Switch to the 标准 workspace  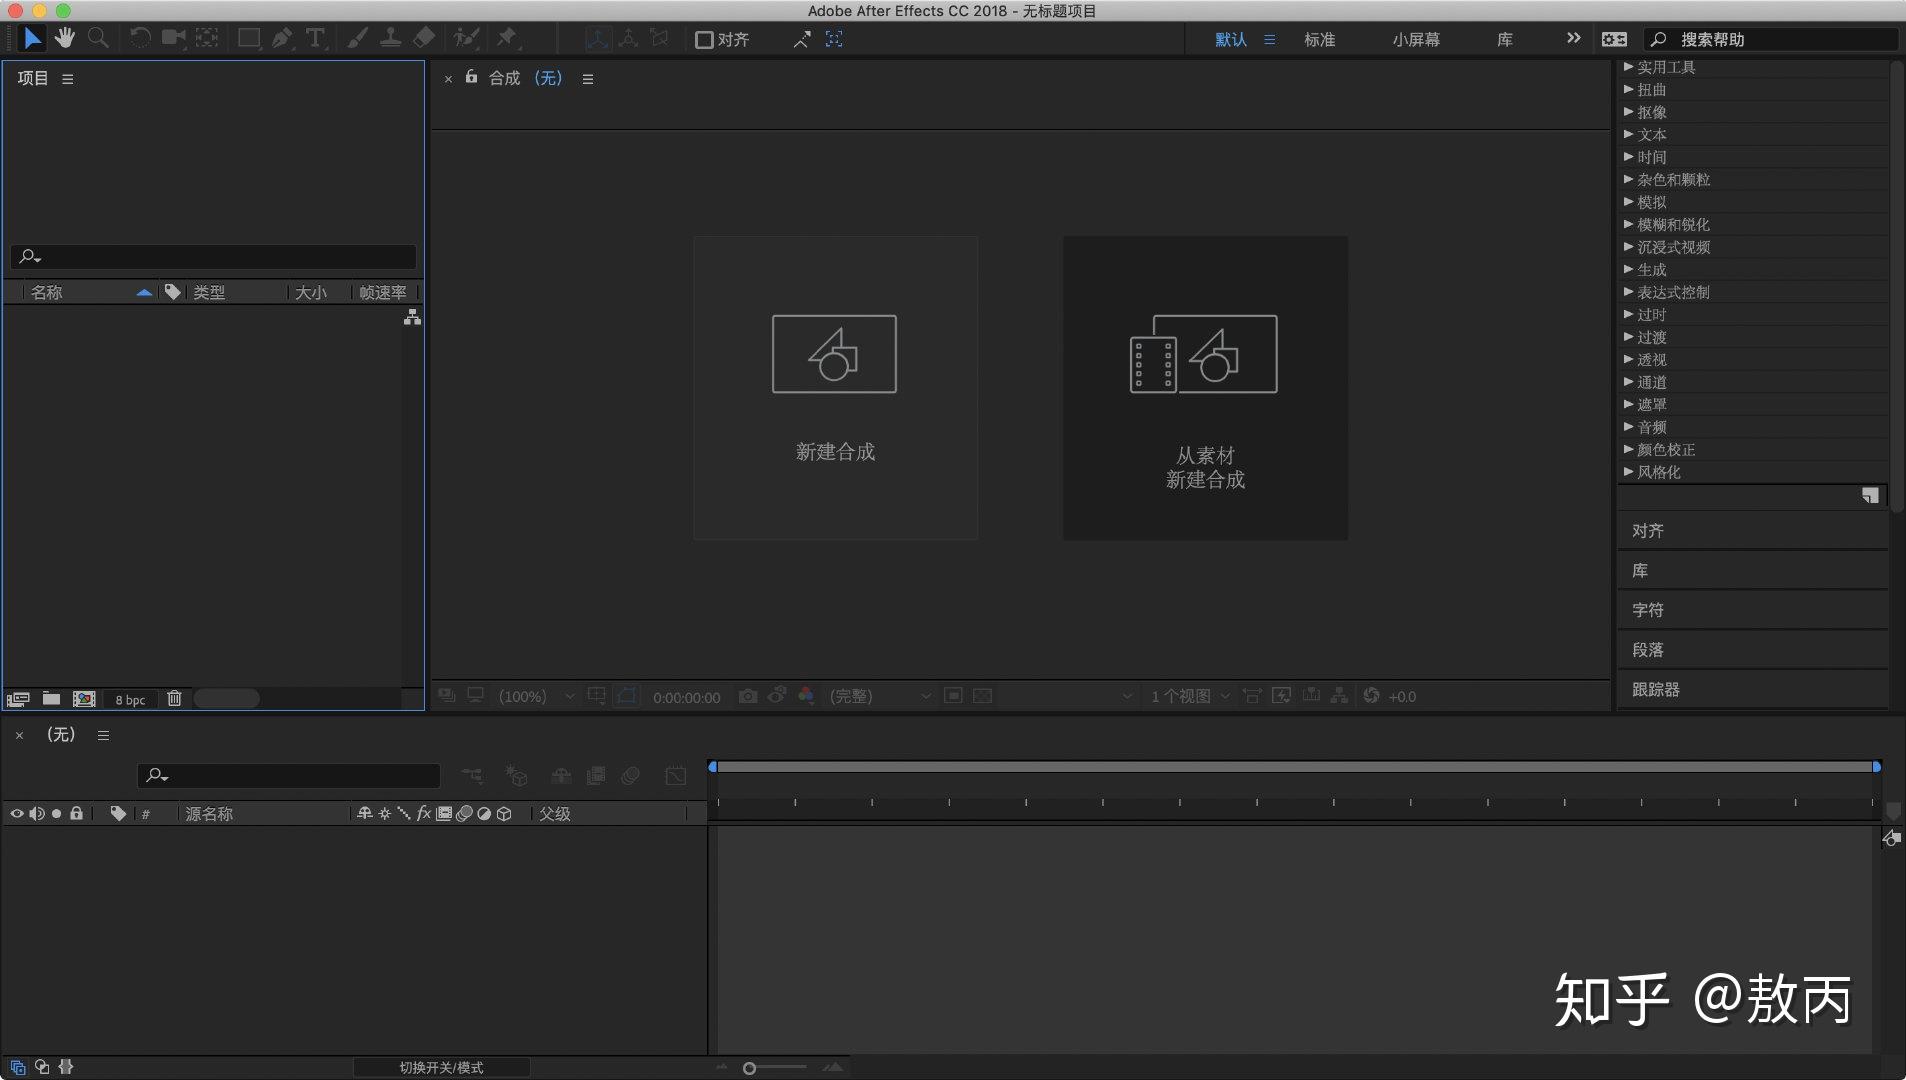coord(1320,39)
